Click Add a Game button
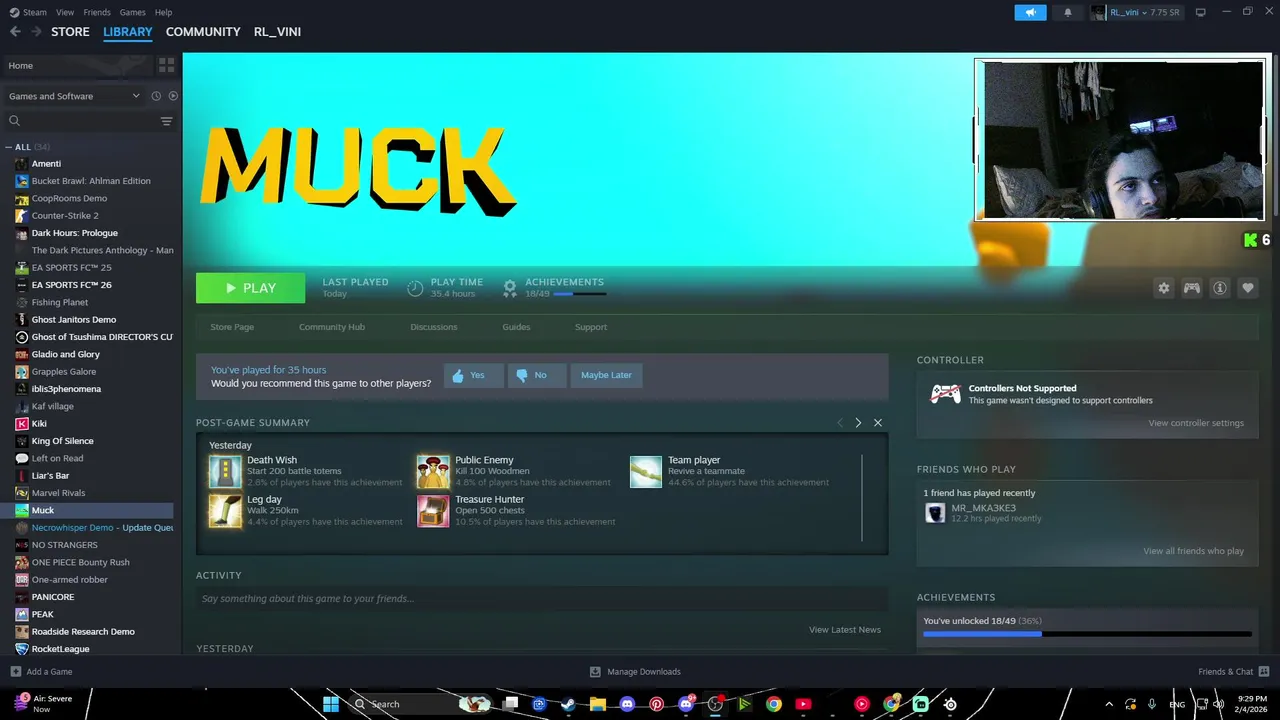 [x=41, y=672]
